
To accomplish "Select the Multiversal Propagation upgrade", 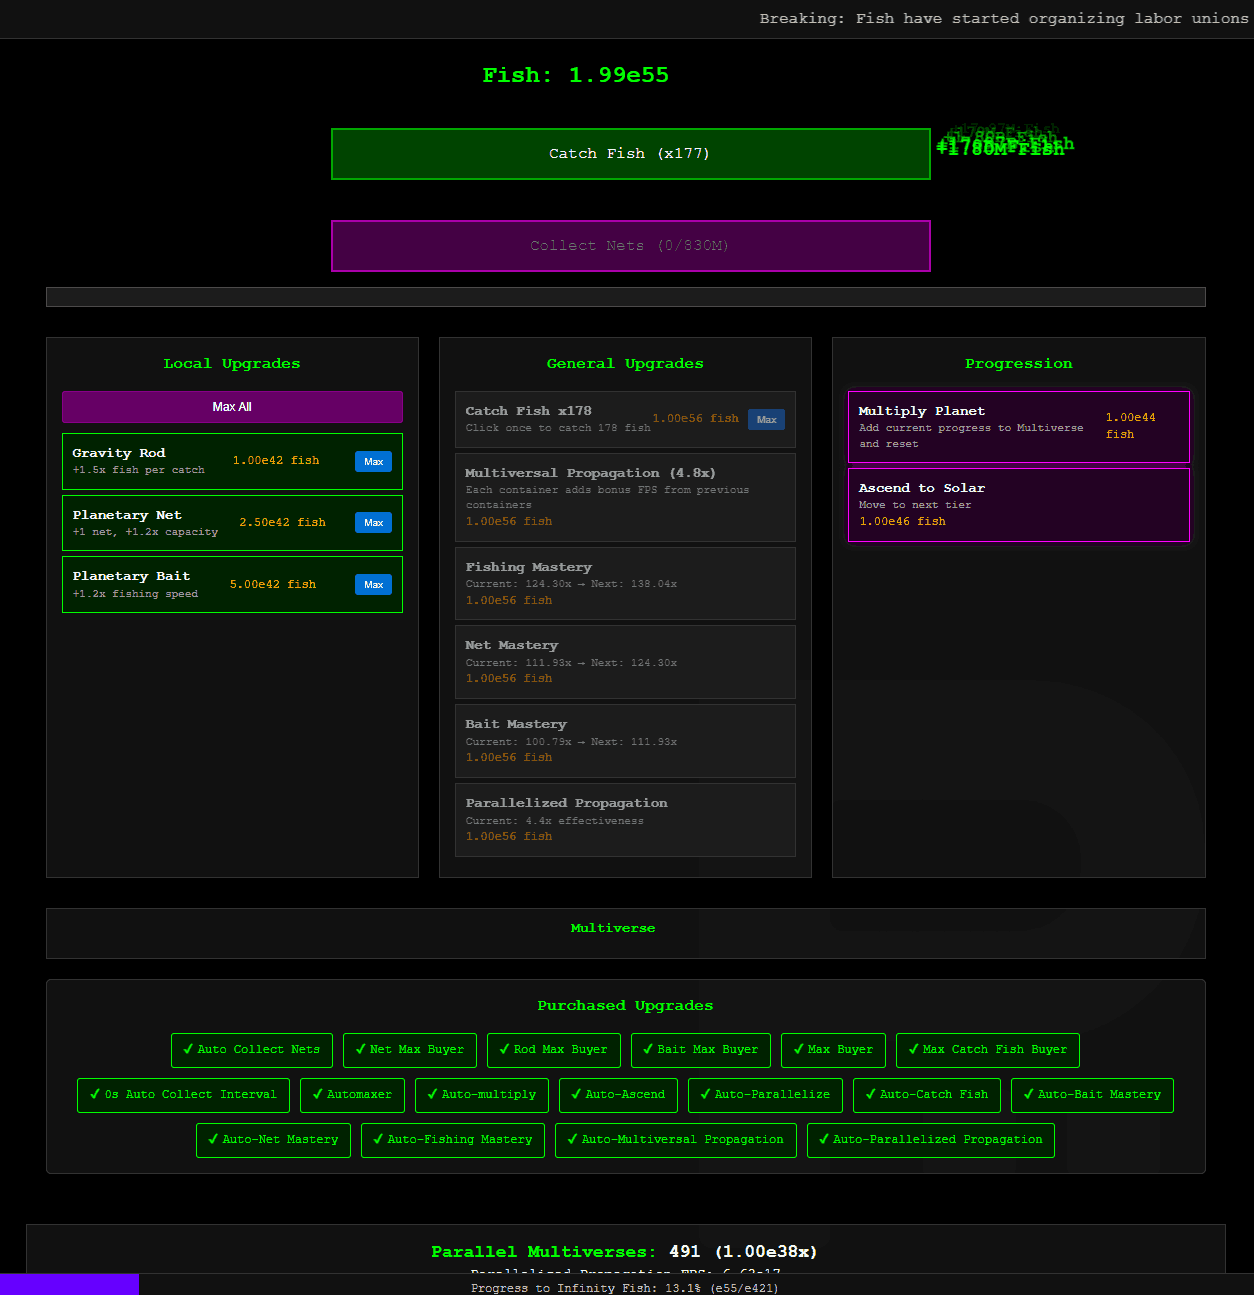I will pos(625,497).
